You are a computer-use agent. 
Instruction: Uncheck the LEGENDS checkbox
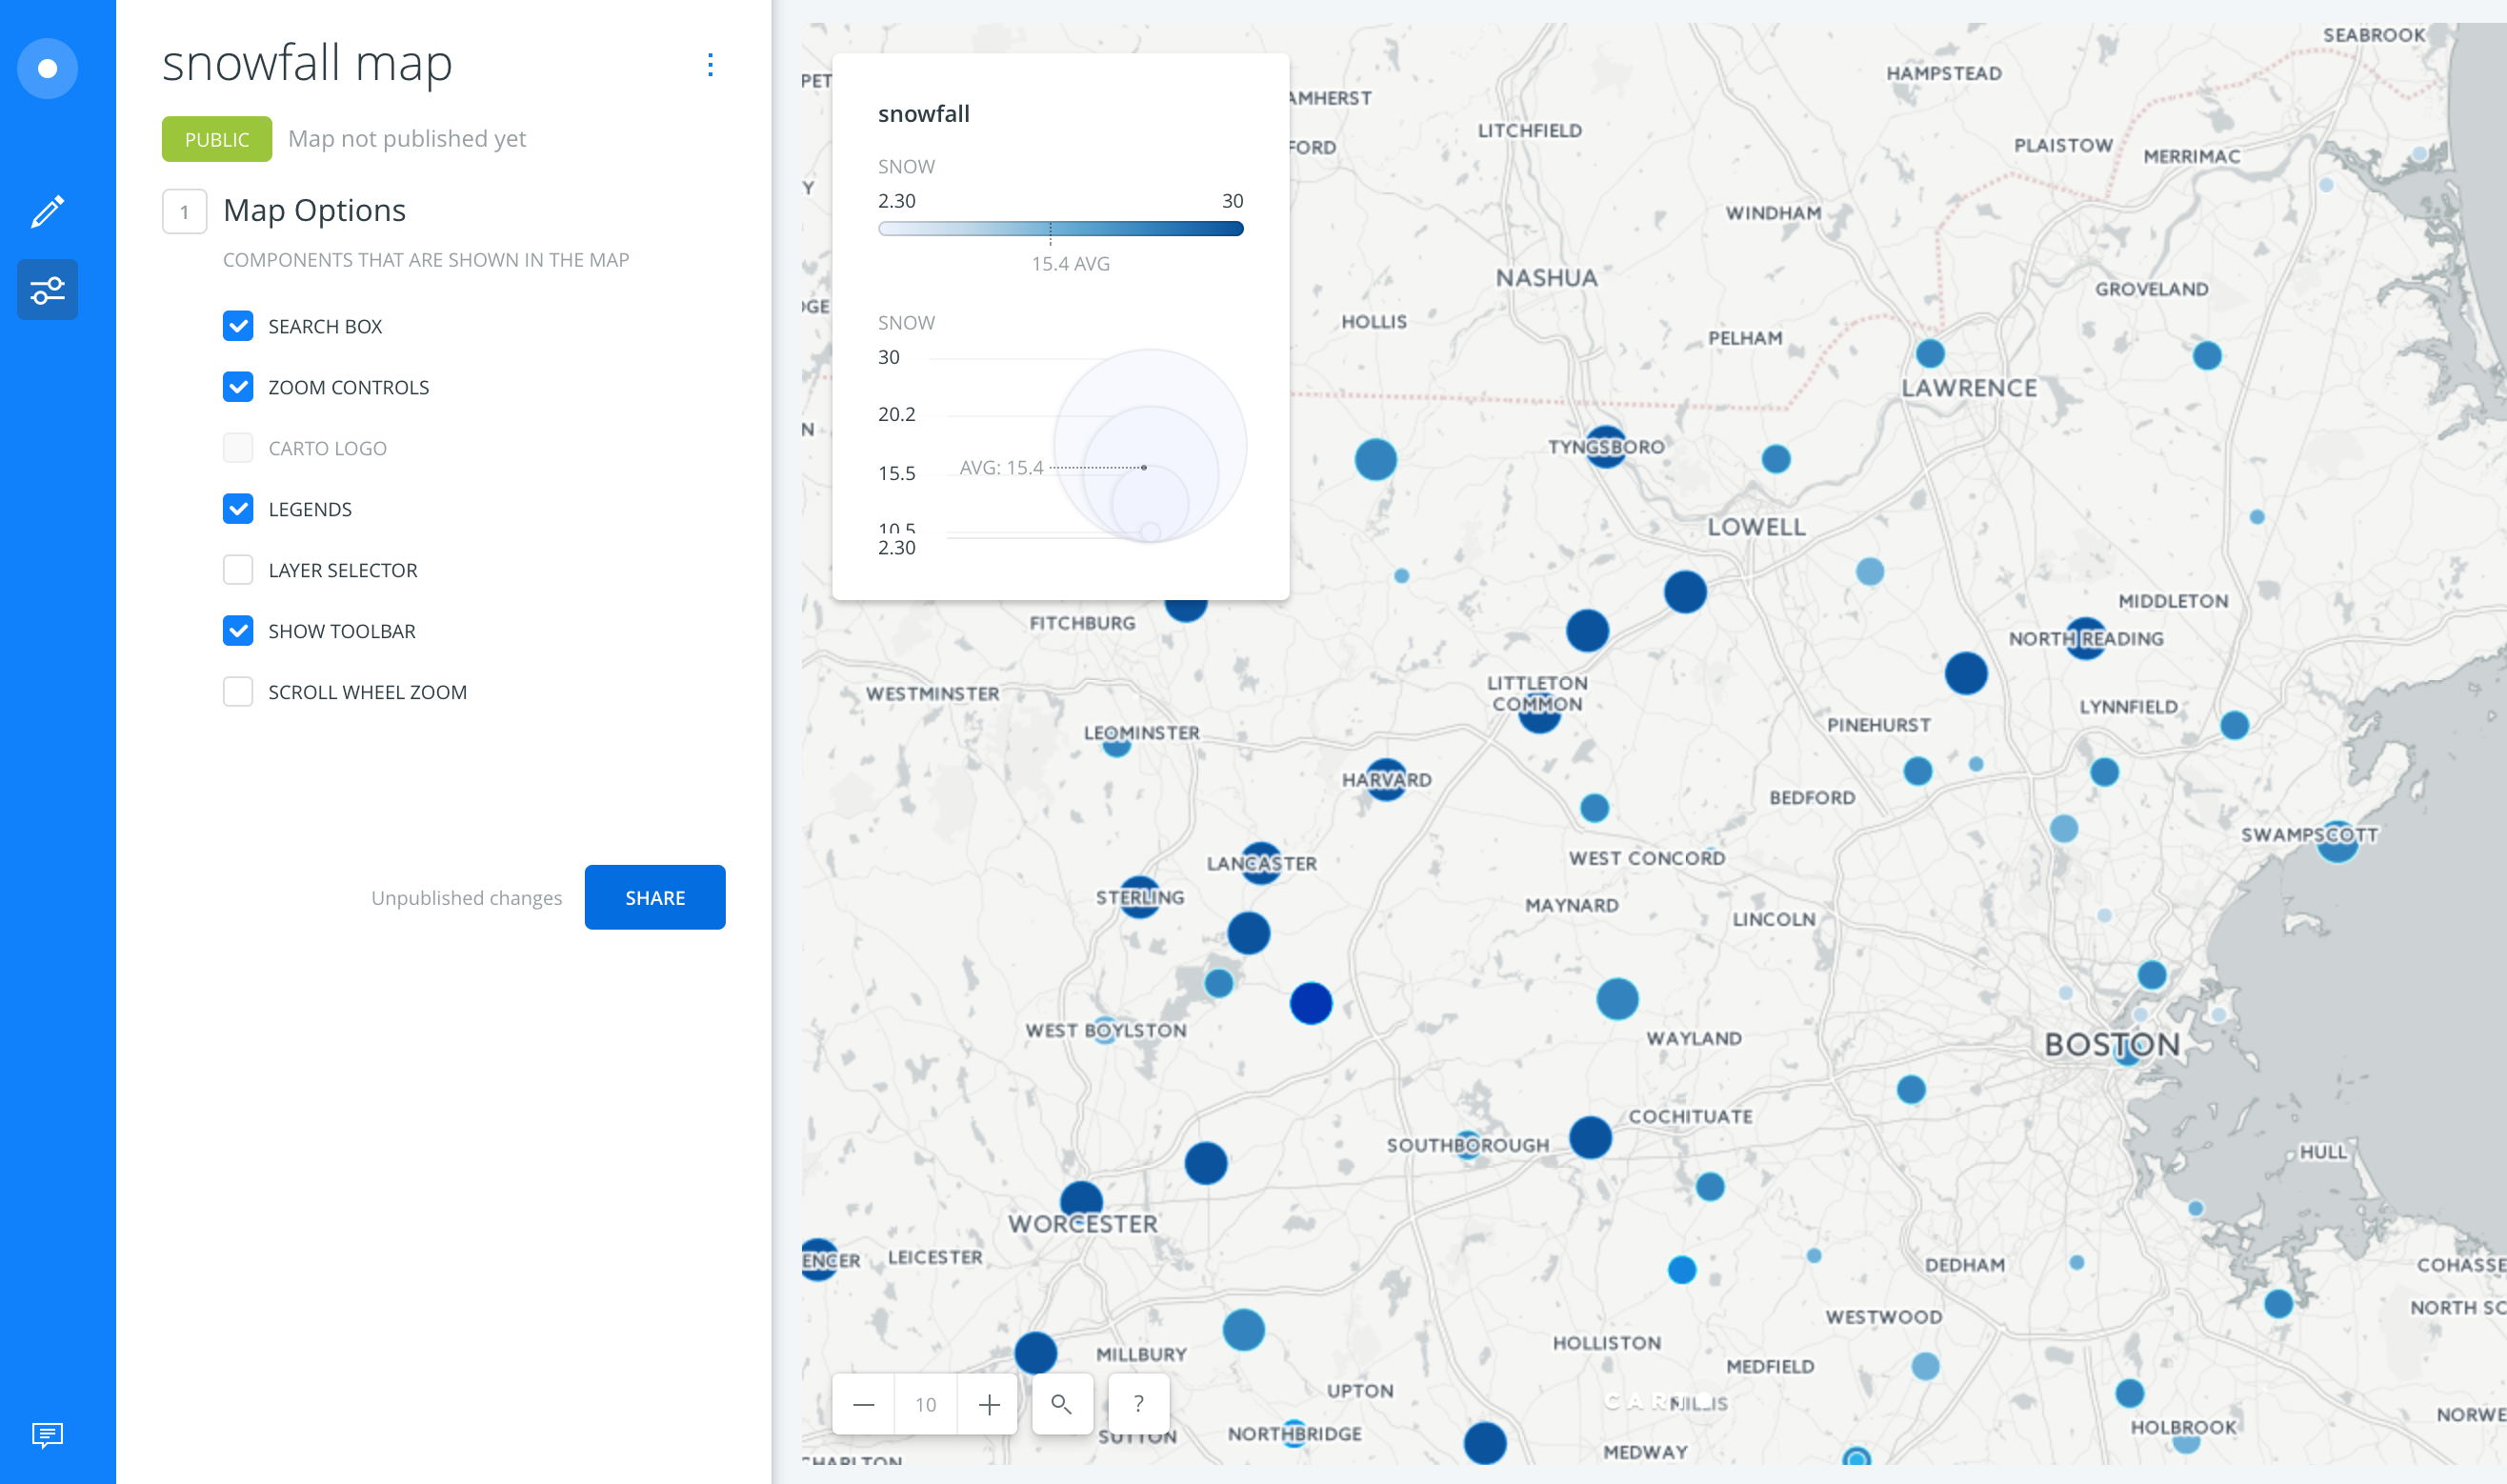tap(238, 509)
